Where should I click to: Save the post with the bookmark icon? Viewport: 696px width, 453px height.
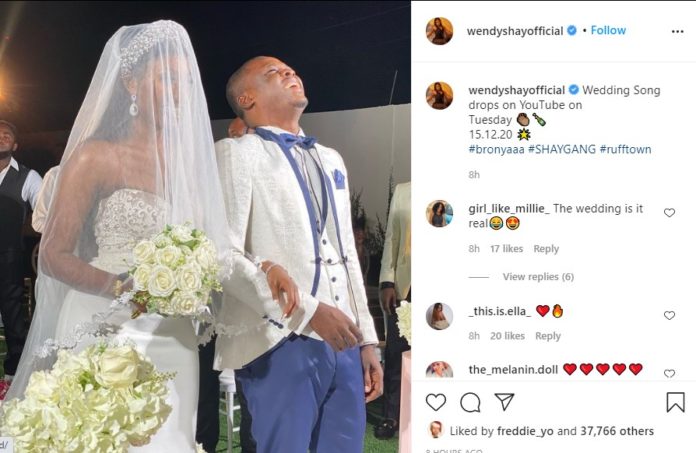coord(675,402)
